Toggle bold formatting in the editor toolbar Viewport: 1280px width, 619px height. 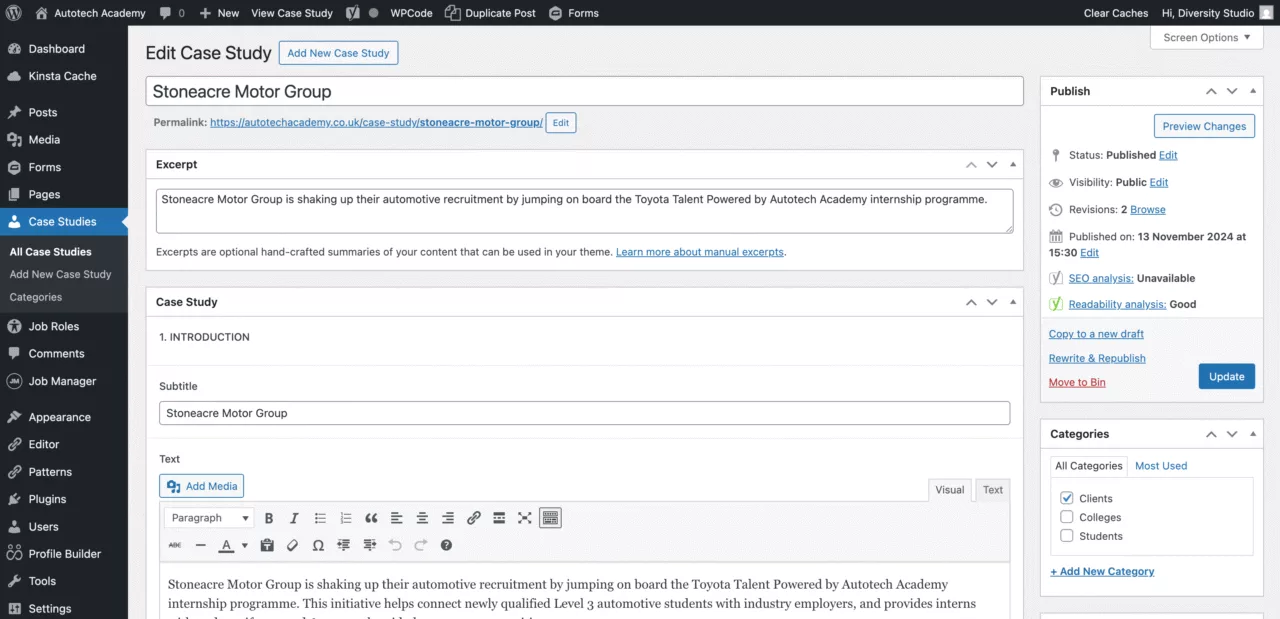pos(269,518)
